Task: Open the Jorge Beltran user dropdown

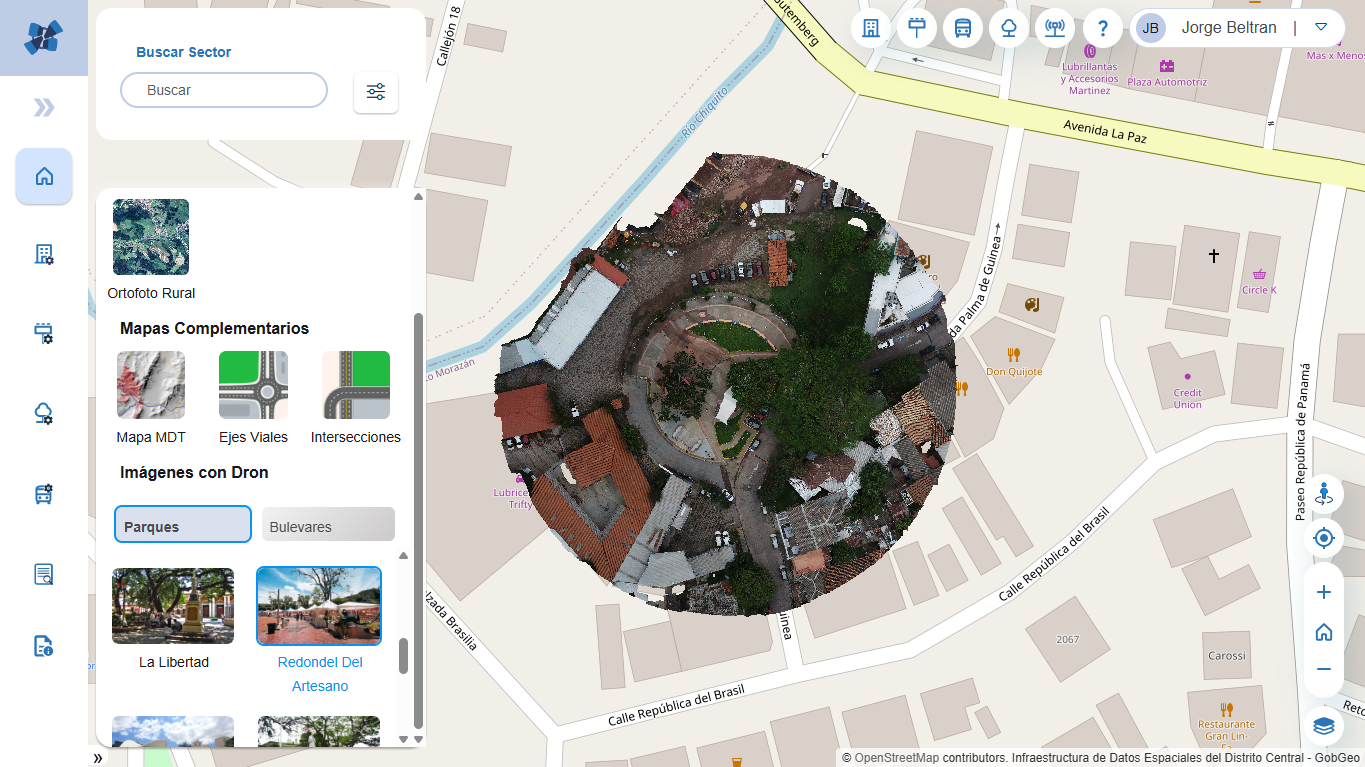Action: [1320, 28]
